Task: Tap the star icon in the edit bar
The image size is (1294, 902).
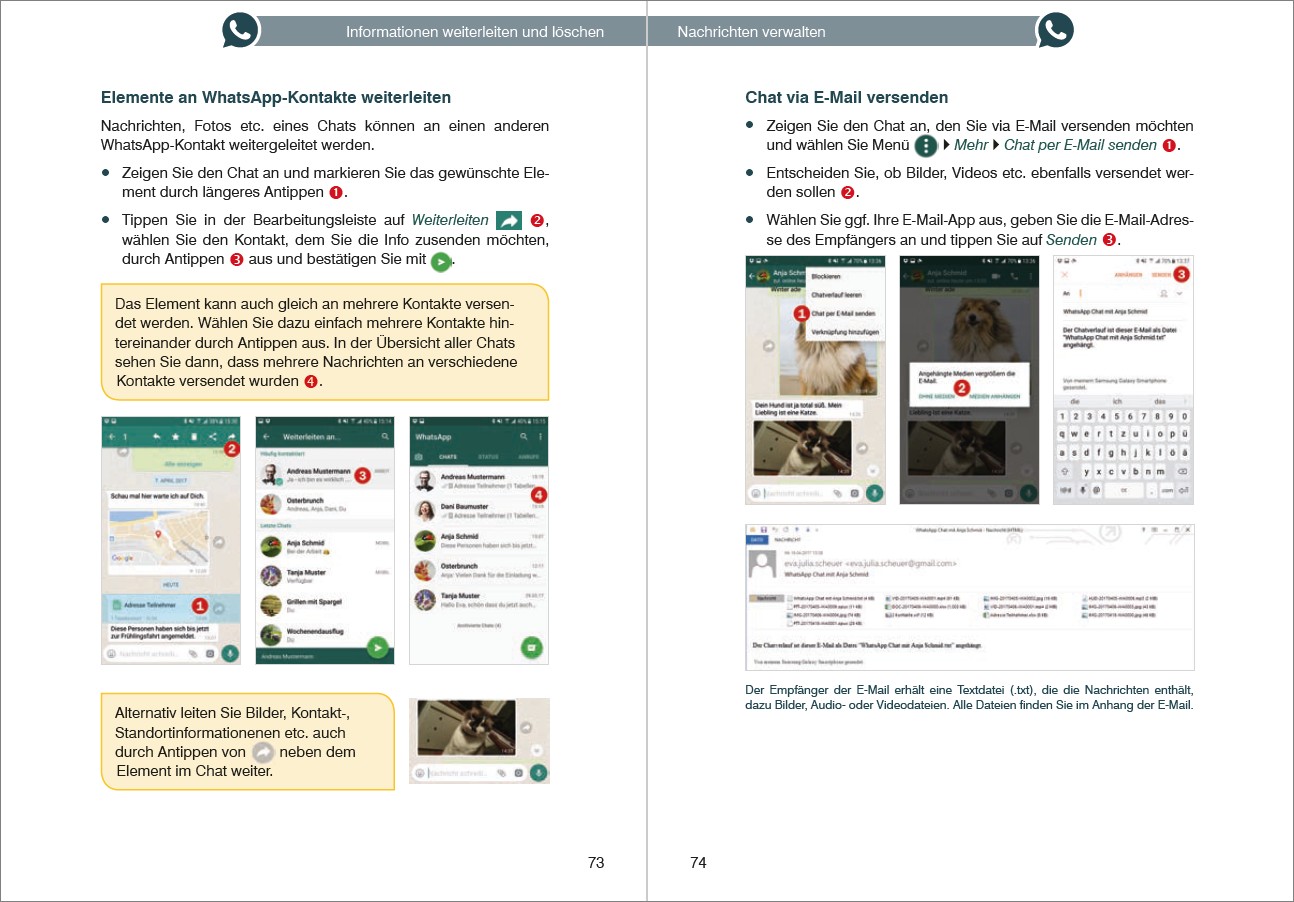Action: pyautogui.click(x=175, y=437)
